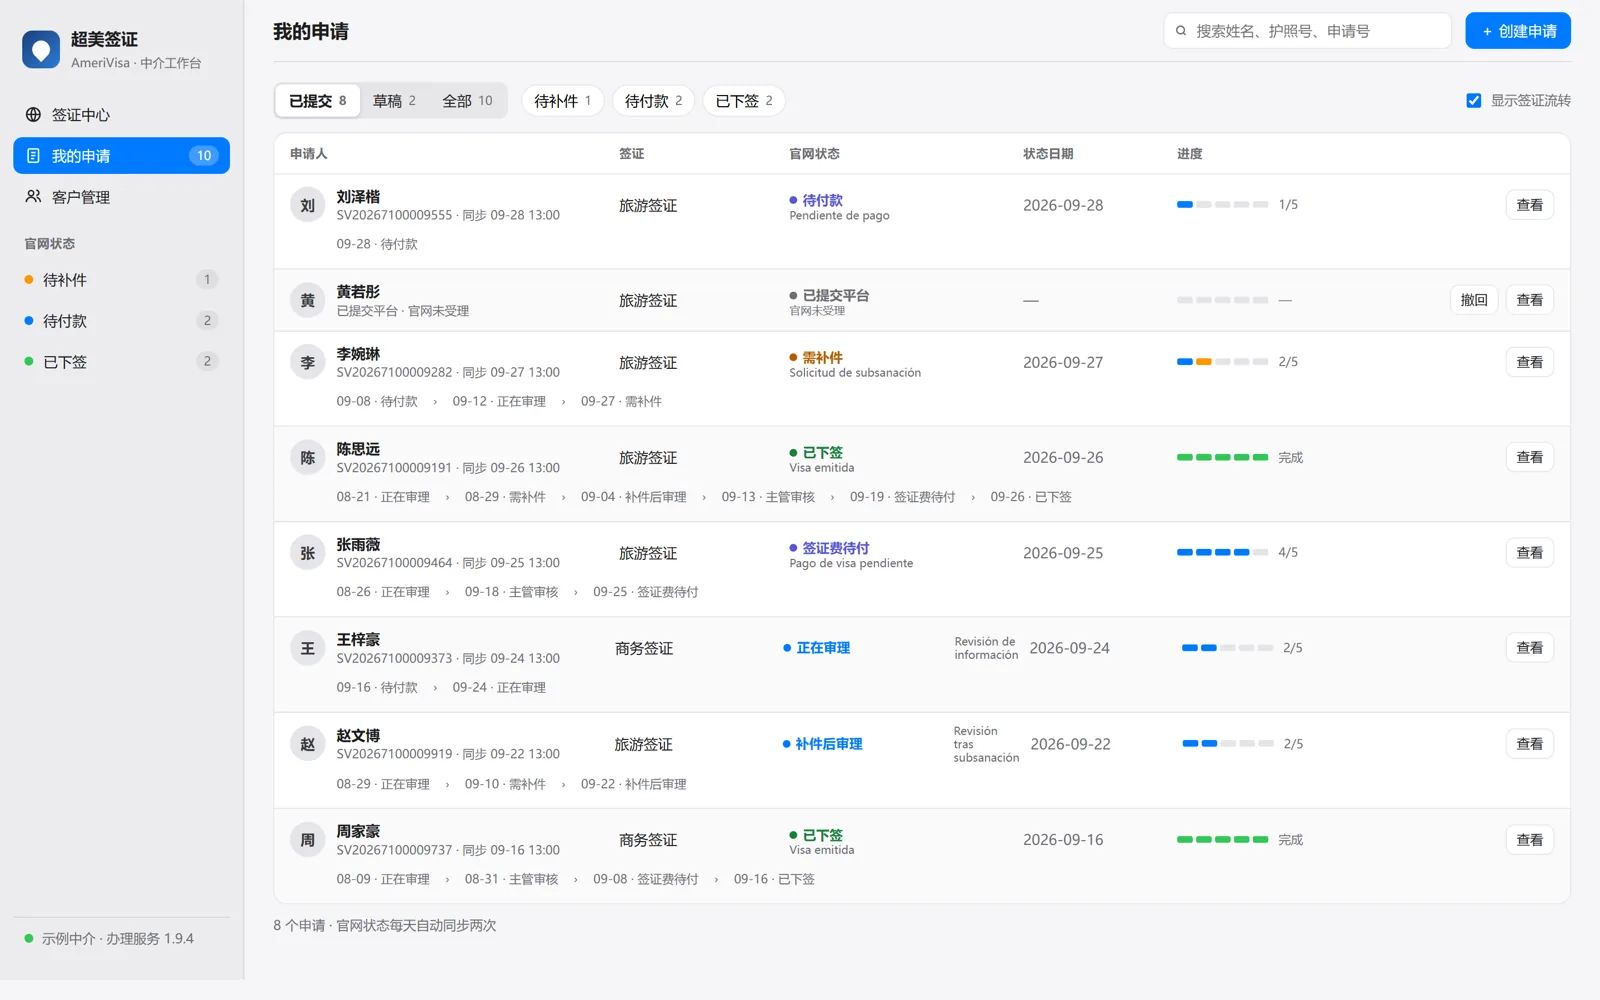Click the document icon beside 我的申请
1600x1000 pixels.
coord(33,156)
